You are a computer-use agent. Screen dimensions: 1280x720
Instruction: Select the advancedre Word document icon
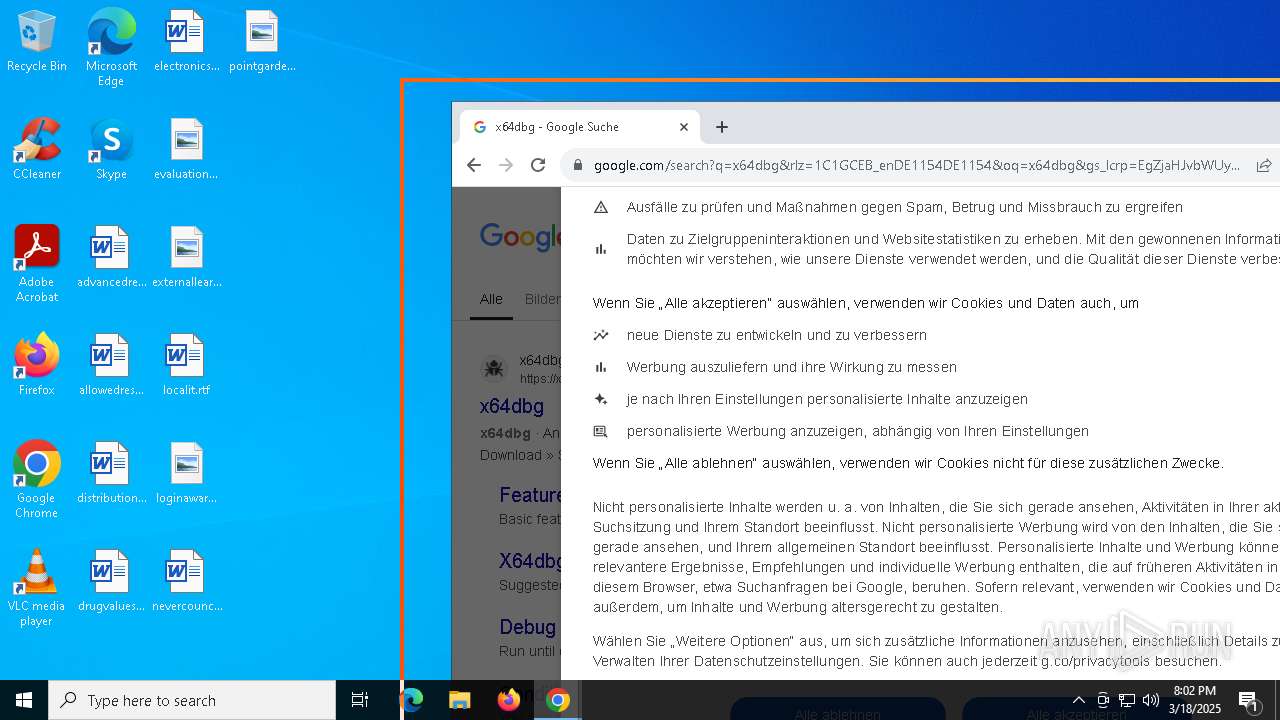point(111,258)
